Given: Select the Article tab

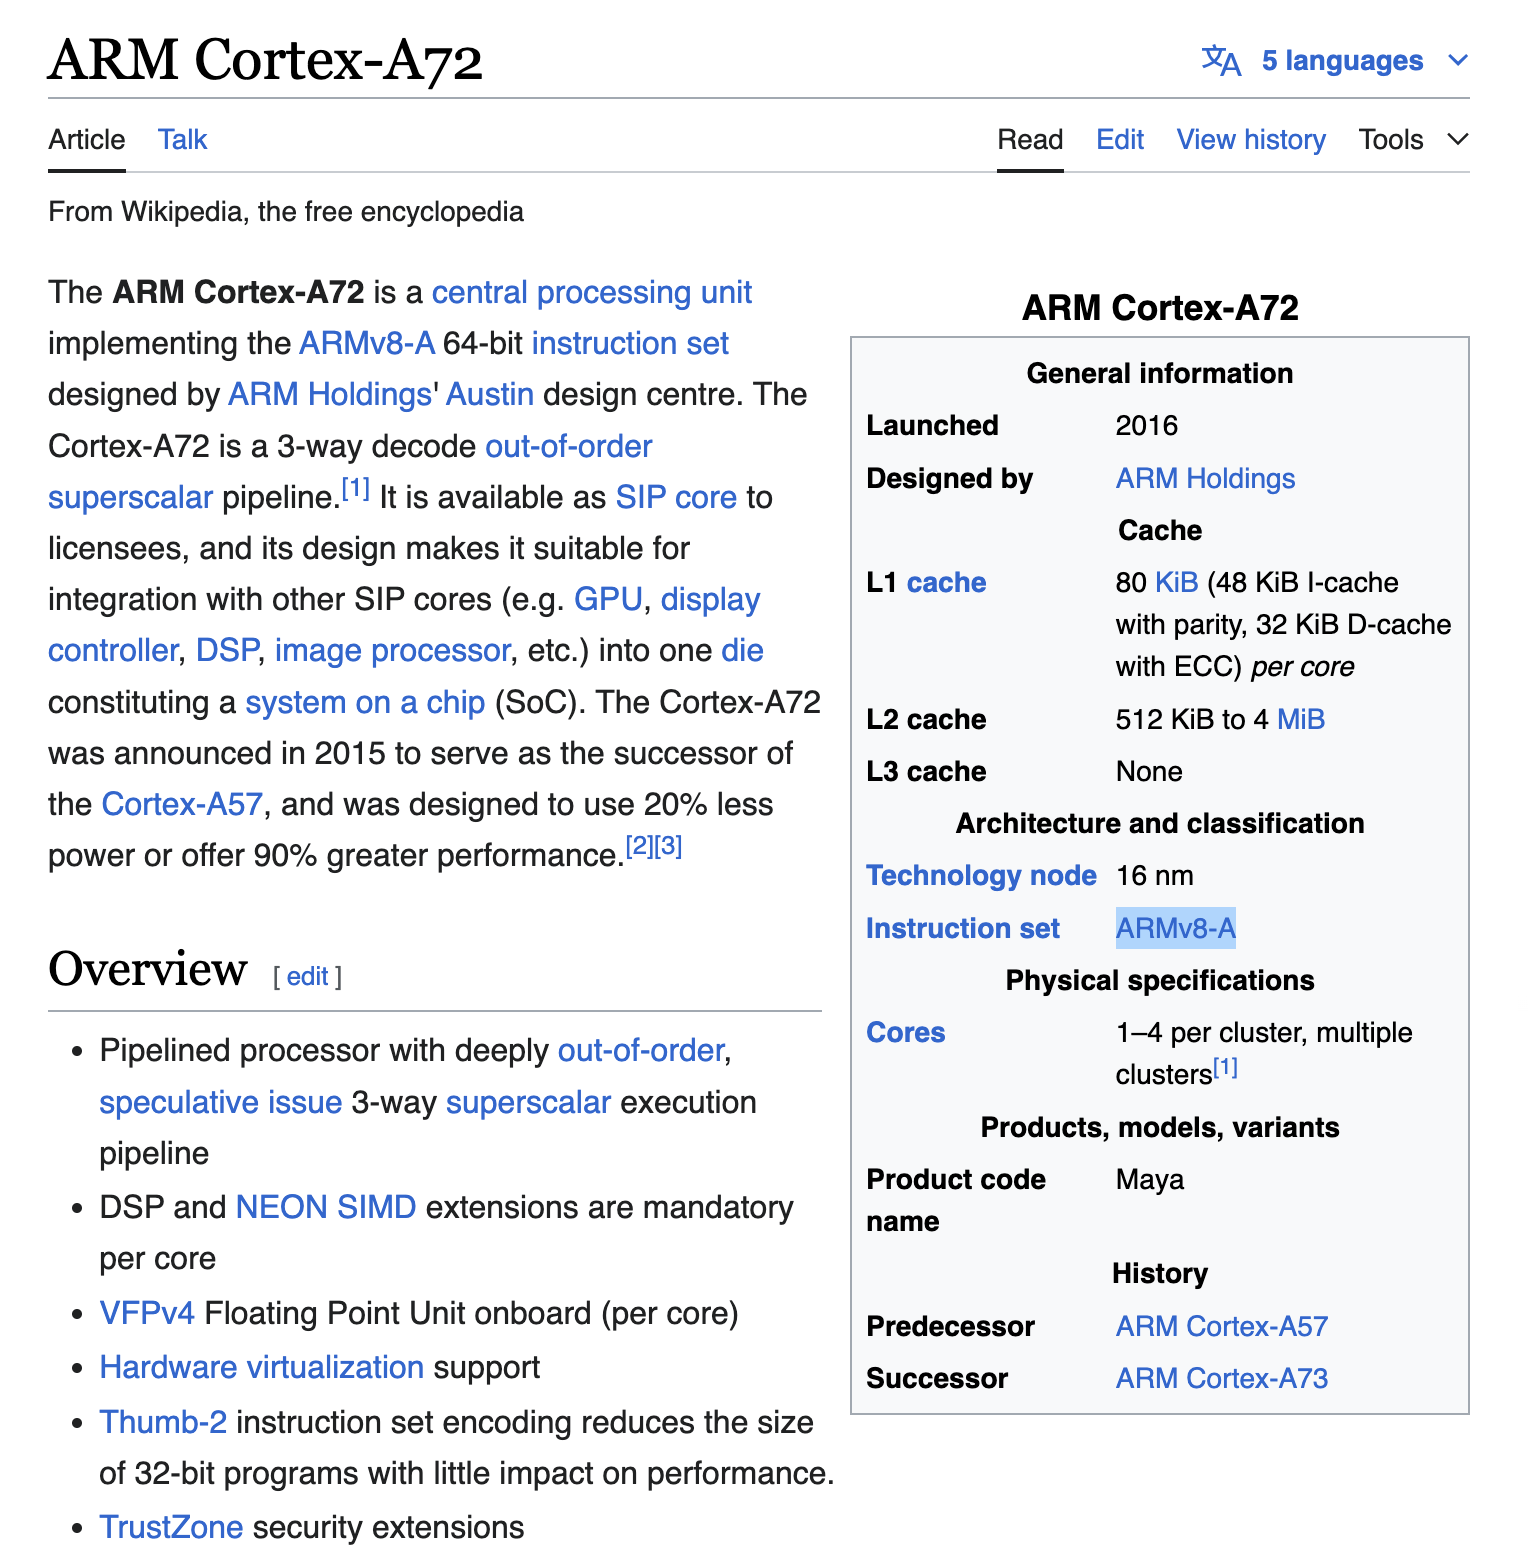Looking at the screenshot, I should pos(87,140).
